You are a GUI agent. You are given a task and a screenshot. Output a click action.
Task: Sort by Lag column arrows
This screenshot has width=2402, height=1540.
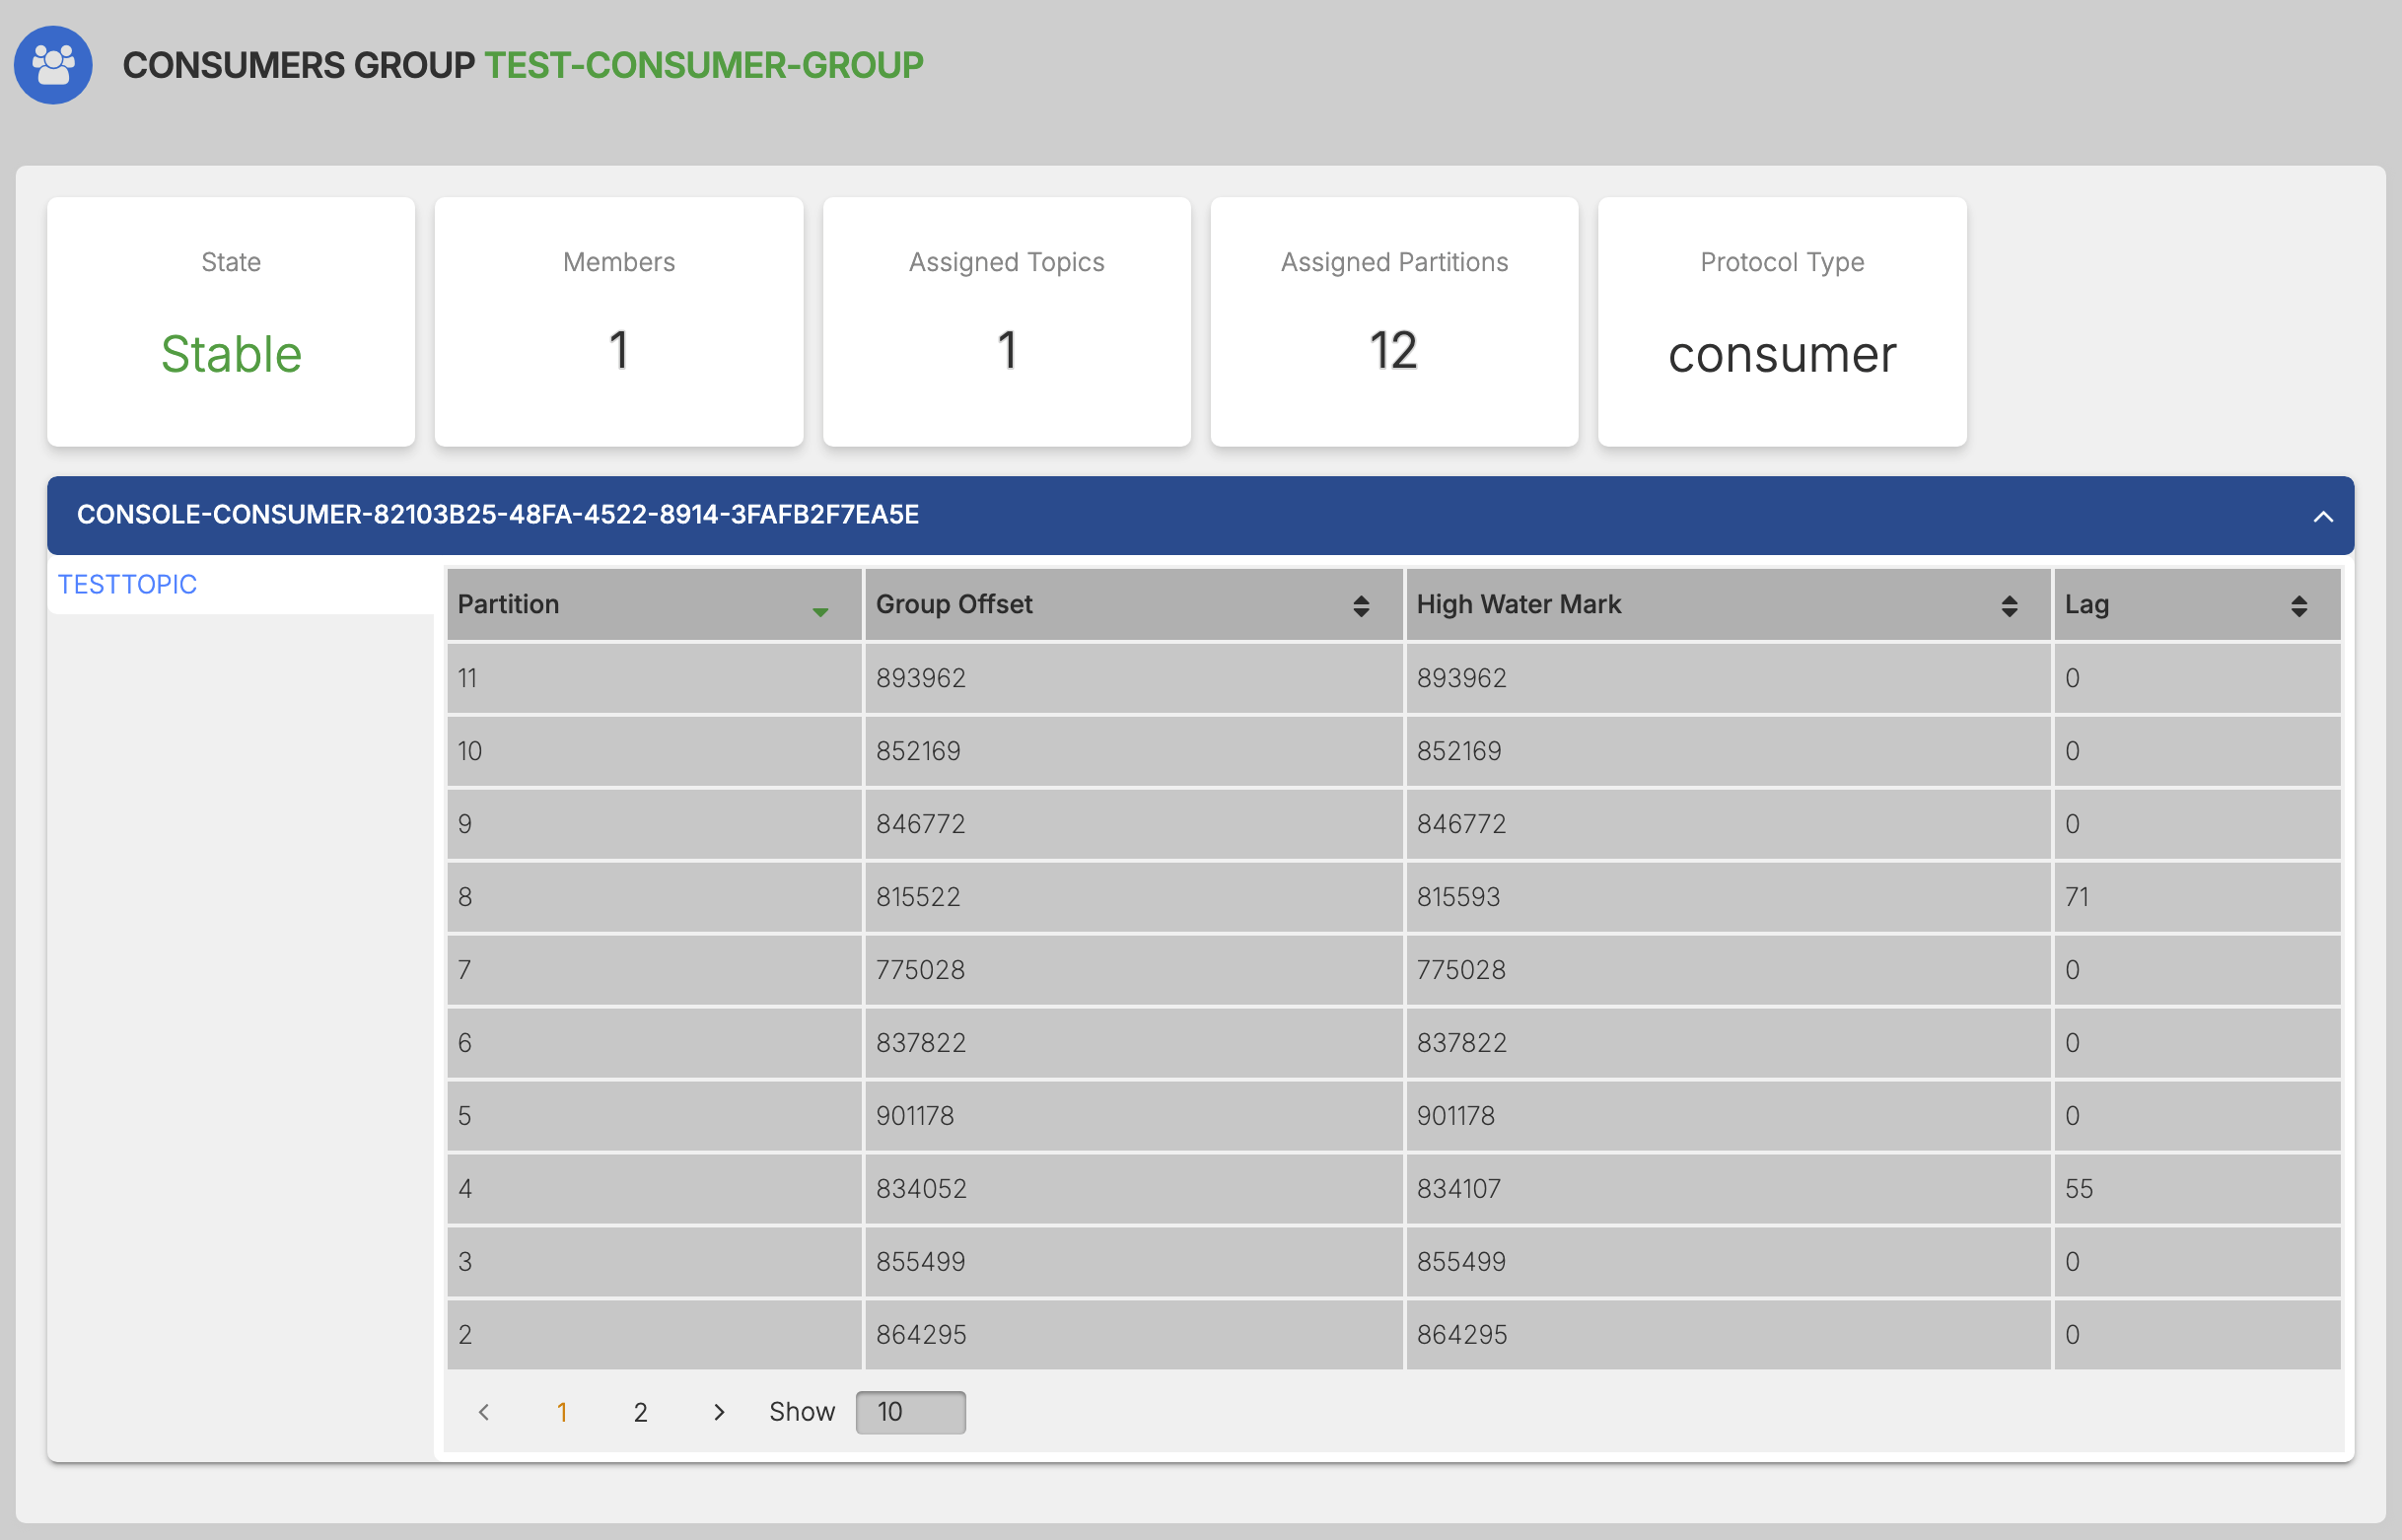coord(2298,605)
